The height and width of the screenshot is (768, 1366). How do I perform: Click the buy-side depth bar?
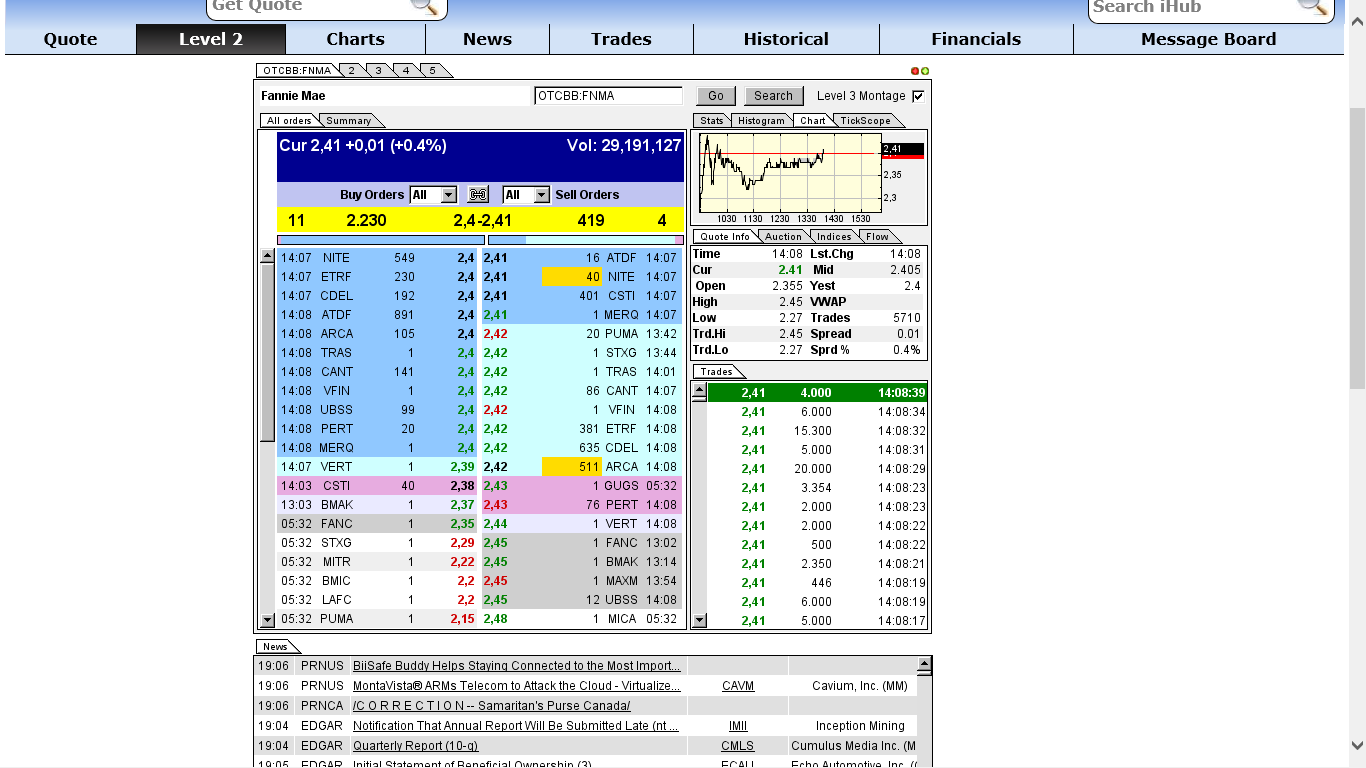[381, 240]
